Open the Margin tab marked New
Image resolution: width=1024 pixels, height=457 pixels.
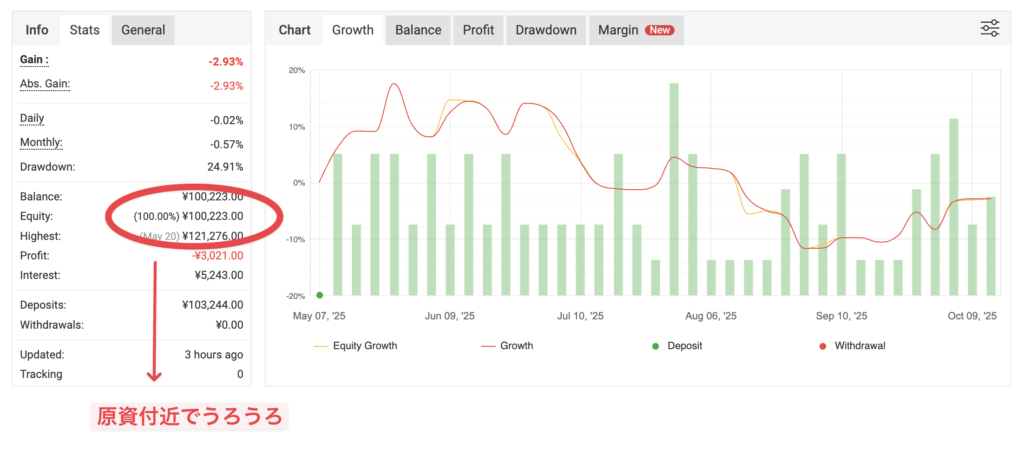click(x=635, y=30)
